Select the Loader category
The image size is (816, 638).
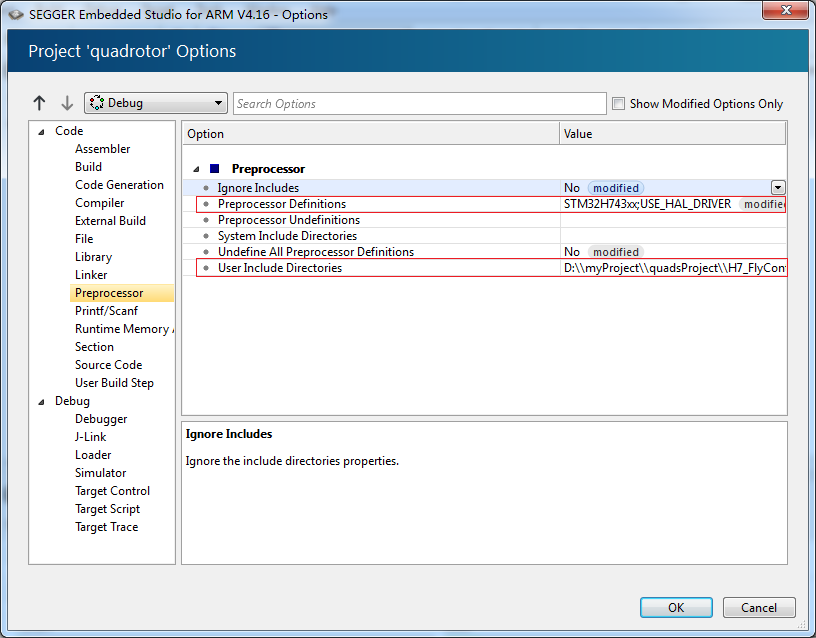[x=93, y=455]
